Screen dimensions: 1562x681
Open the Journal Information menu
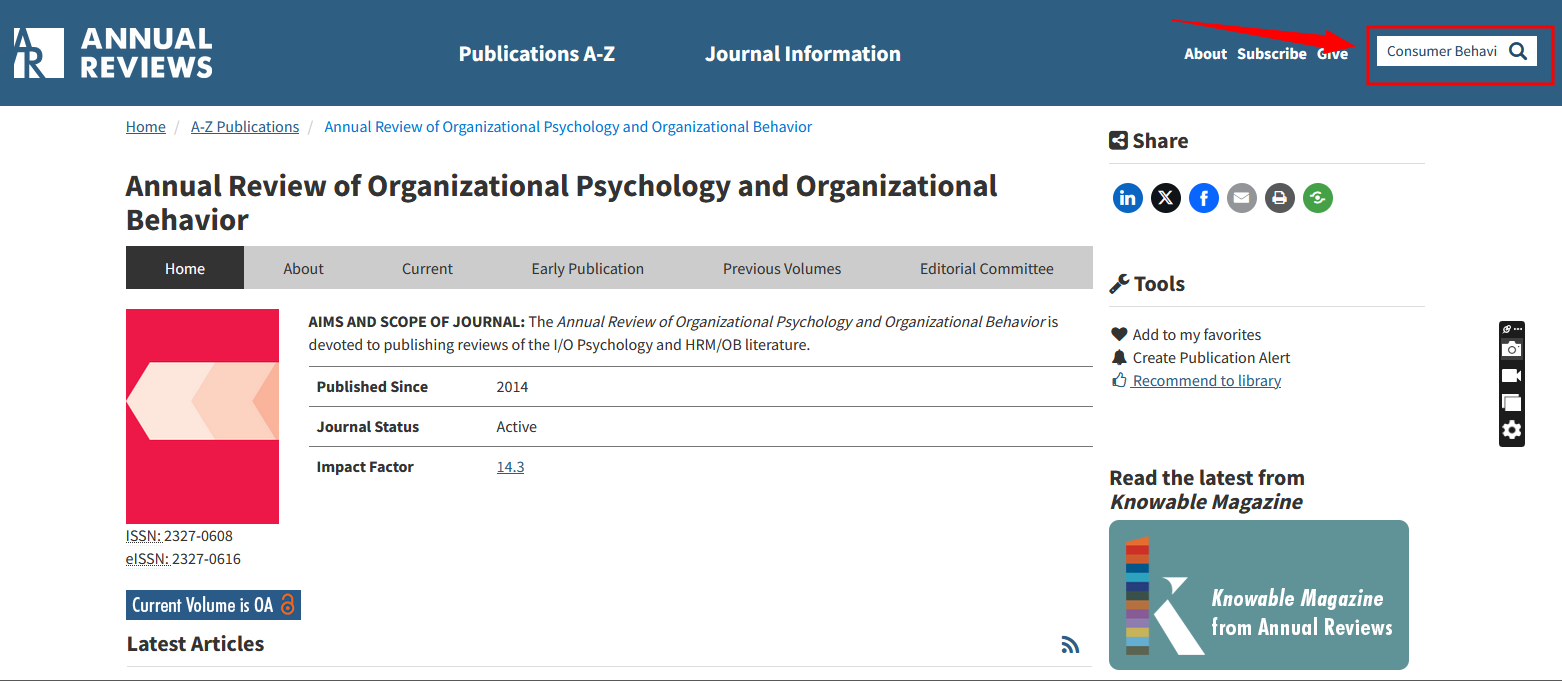click(x=802, y=54)
